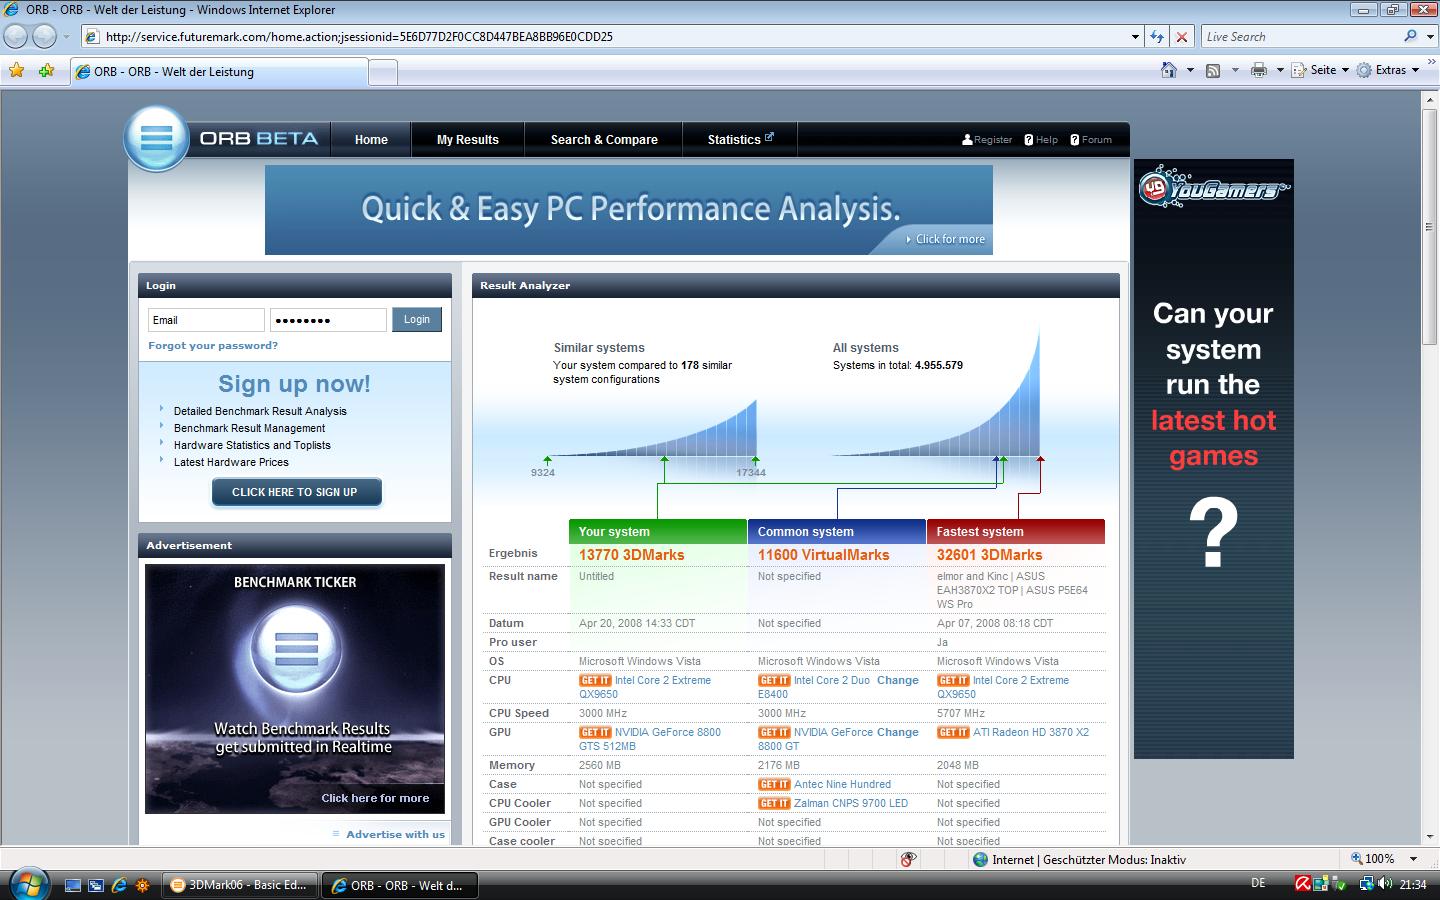Click the Forum link in header

(1091, 140)
